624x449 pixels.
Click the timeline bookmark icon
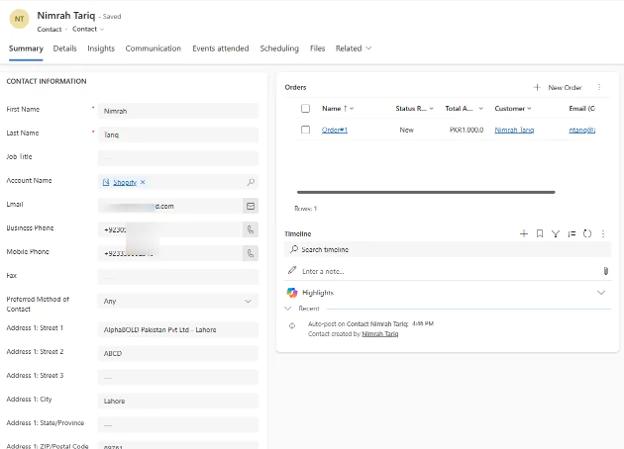[x=540, y=234]
